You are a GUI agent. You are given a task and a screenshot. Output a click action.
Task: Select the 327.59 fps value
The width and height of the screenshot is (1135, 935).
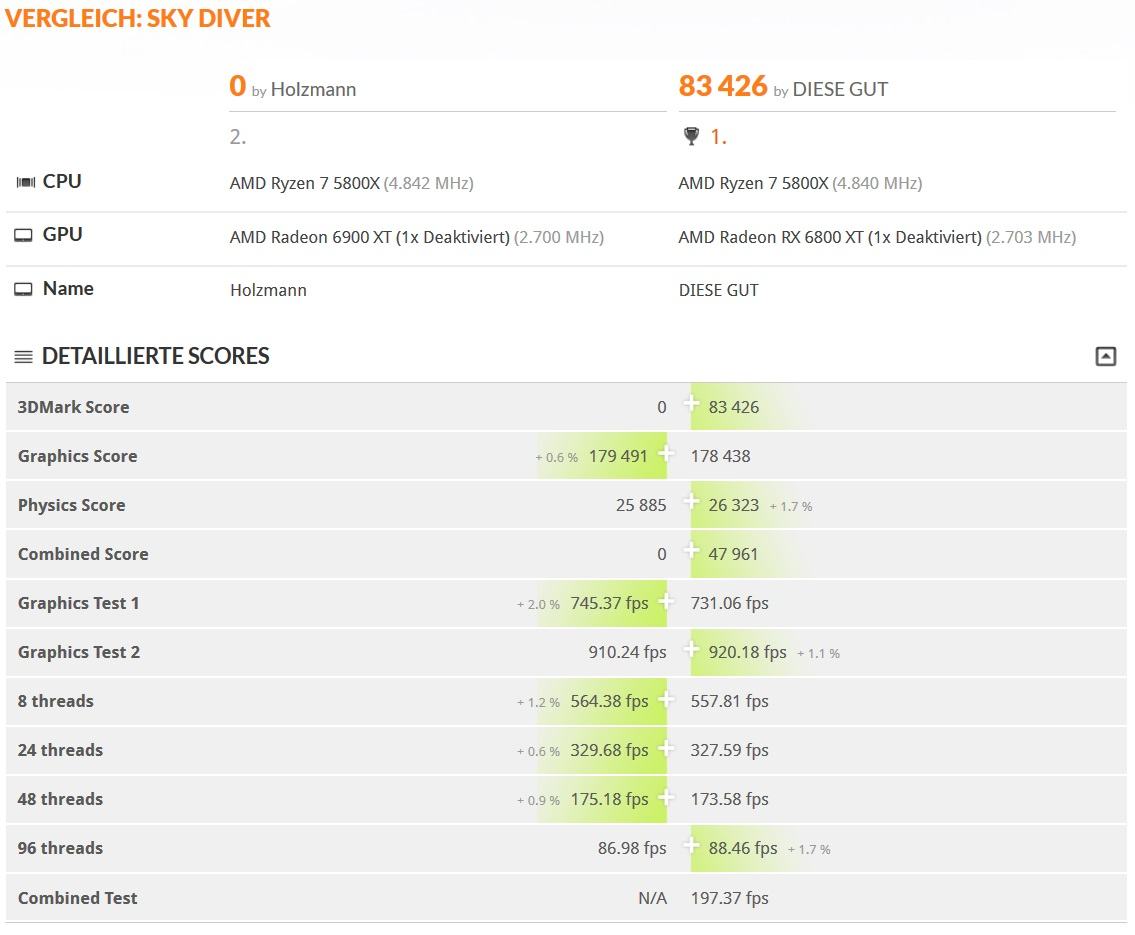coord(730,750)
